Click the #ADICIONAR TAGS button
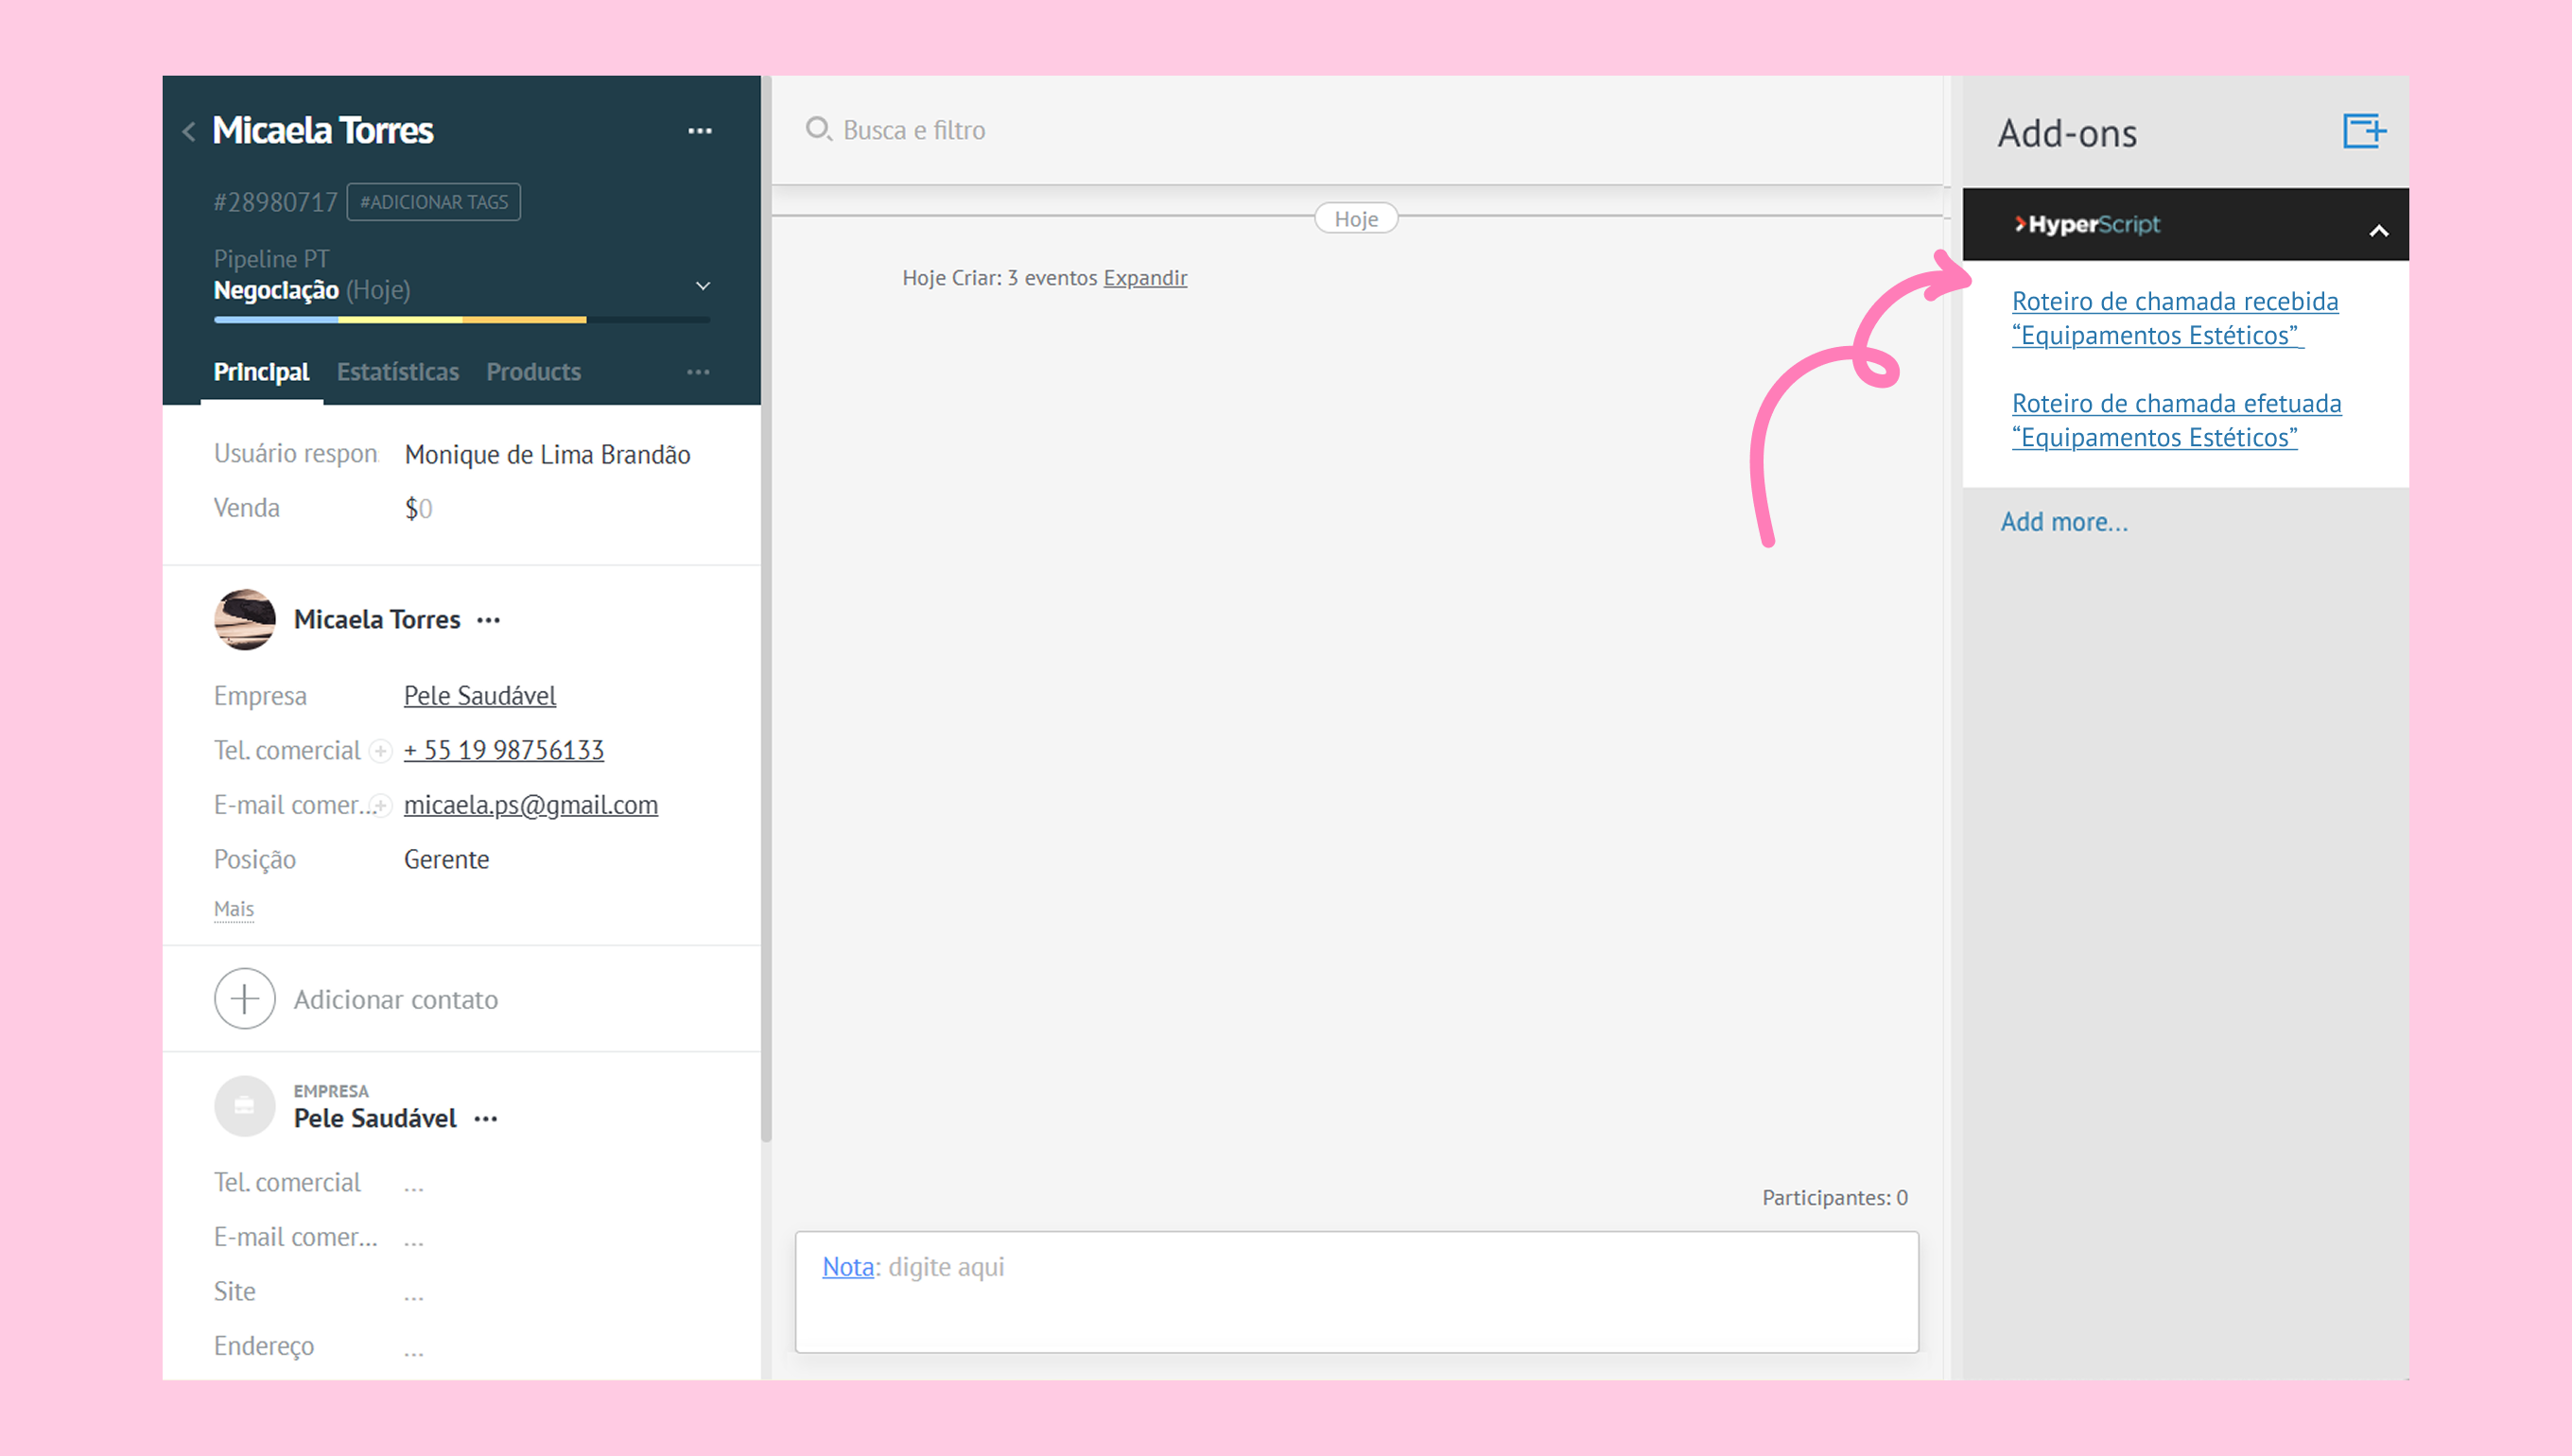This screenshot has height=1456, width=2572. click(433, 202)
